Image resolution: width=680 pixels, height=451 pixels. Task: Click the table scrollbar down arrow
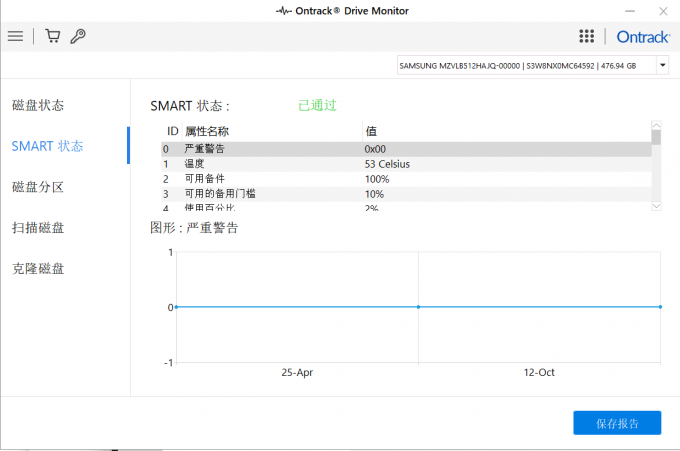tap(656, 206)
